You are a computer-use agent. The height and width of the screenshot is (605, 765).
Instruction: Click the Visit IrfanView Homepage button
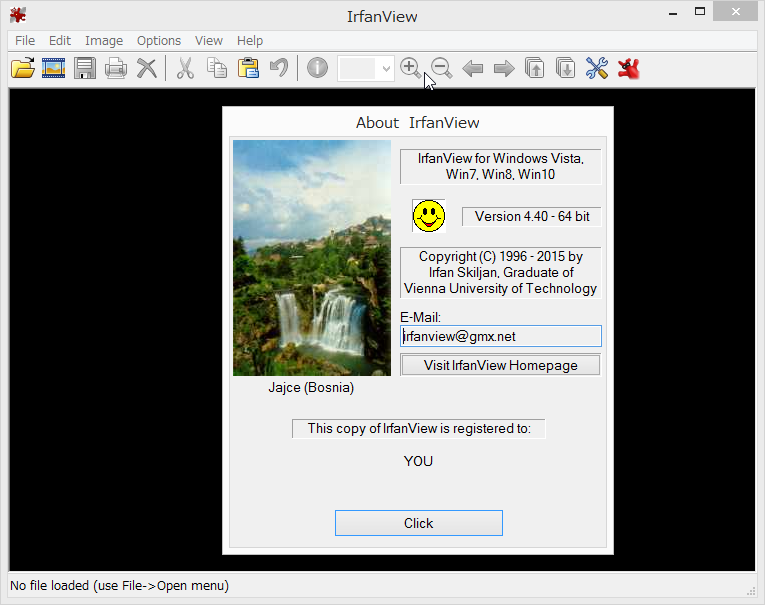click(x=501, y=365)
